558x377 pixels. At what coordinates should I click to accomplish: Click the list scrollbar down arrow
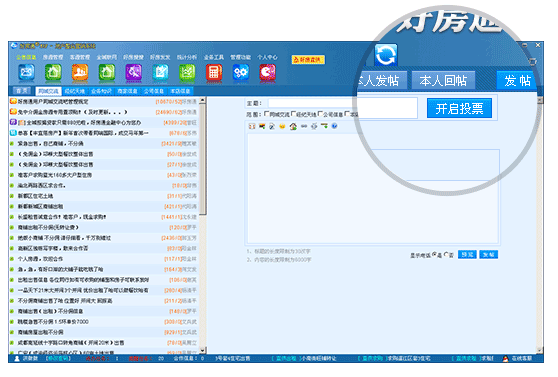pyautogui.click(x=202, y=350)
